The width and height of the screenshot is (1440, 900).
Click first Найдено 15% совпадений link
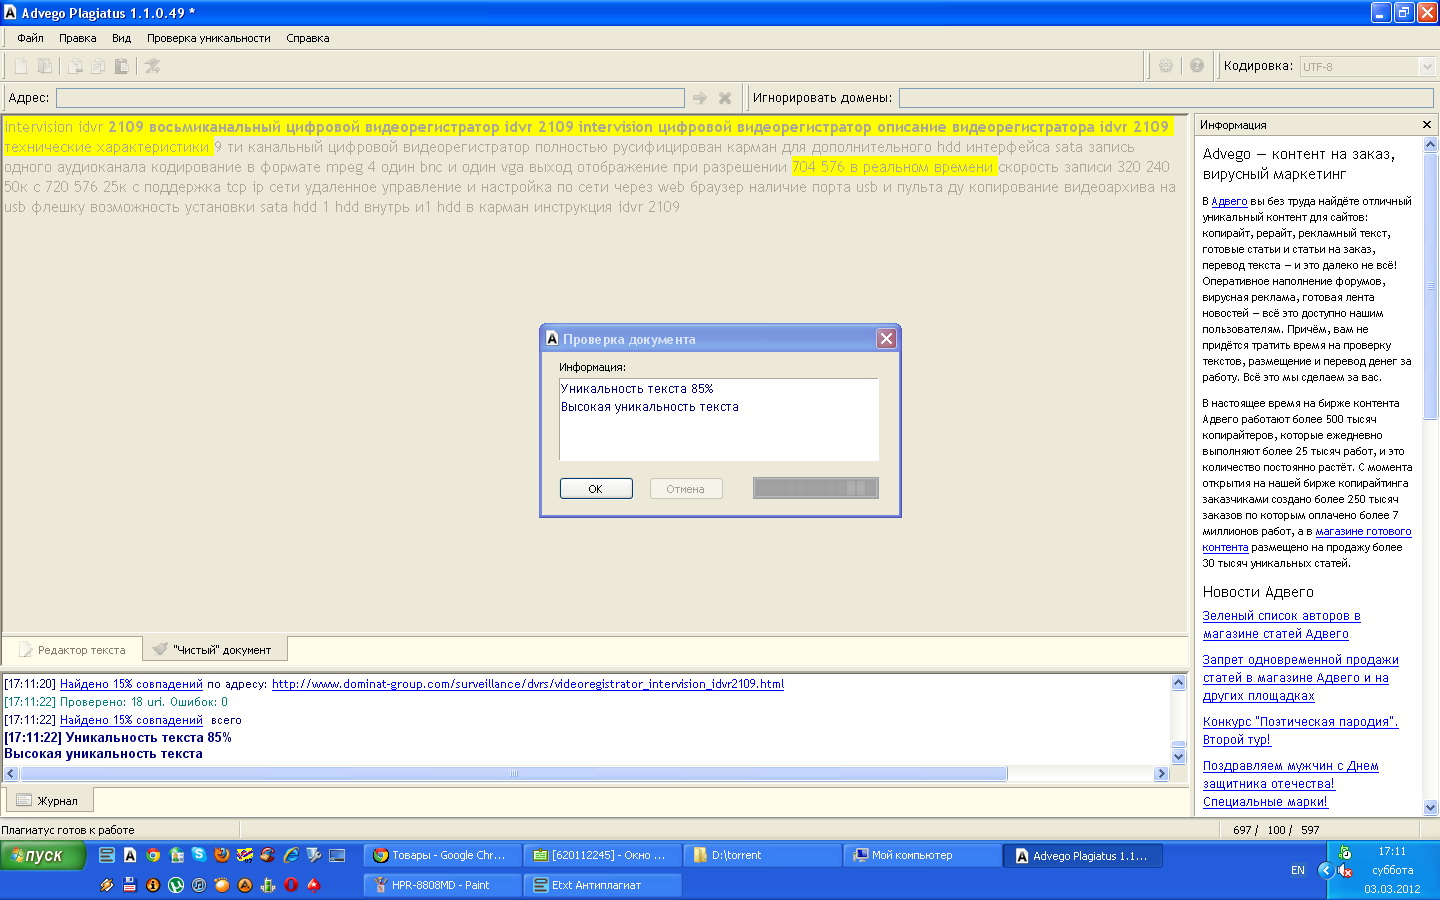131,684
